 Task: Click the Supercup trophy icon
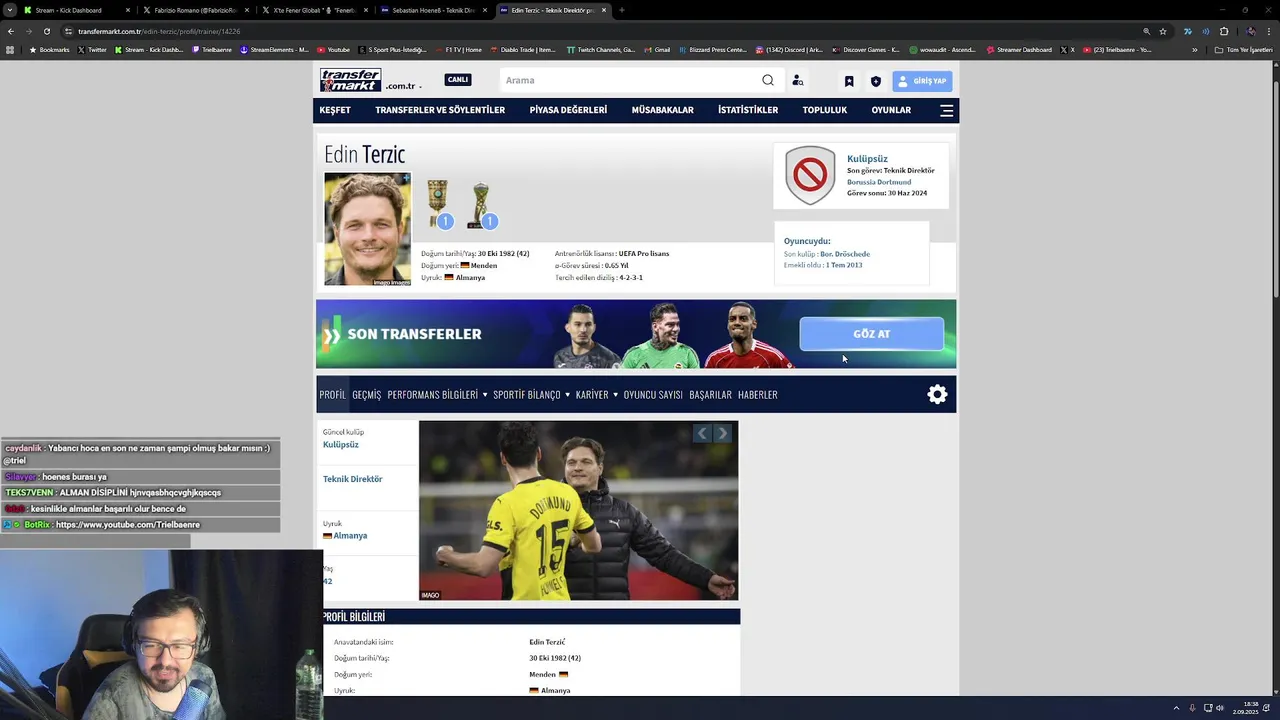481,205
